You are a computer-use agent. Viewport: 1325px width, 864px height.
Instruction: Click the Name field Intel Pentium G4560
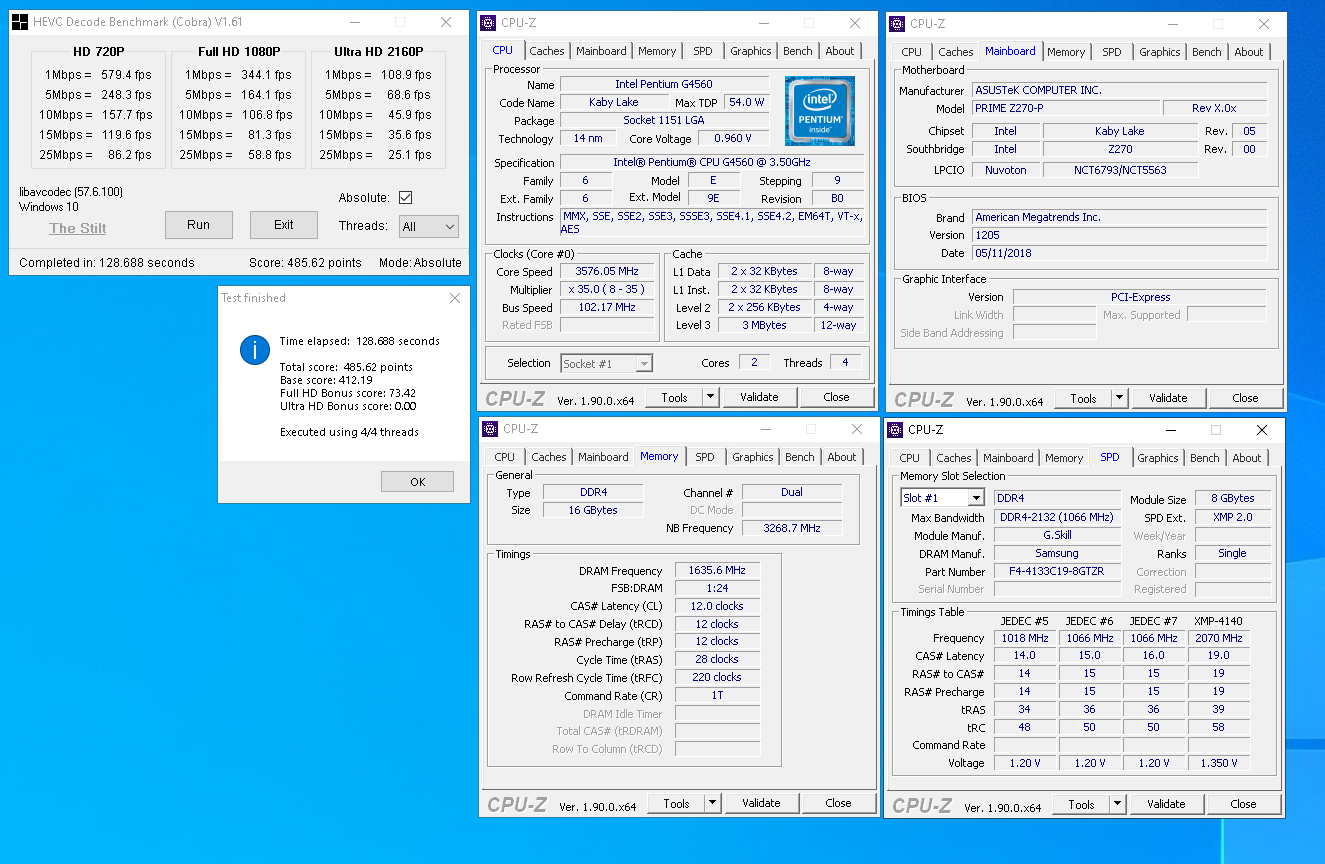pos(664,85)
